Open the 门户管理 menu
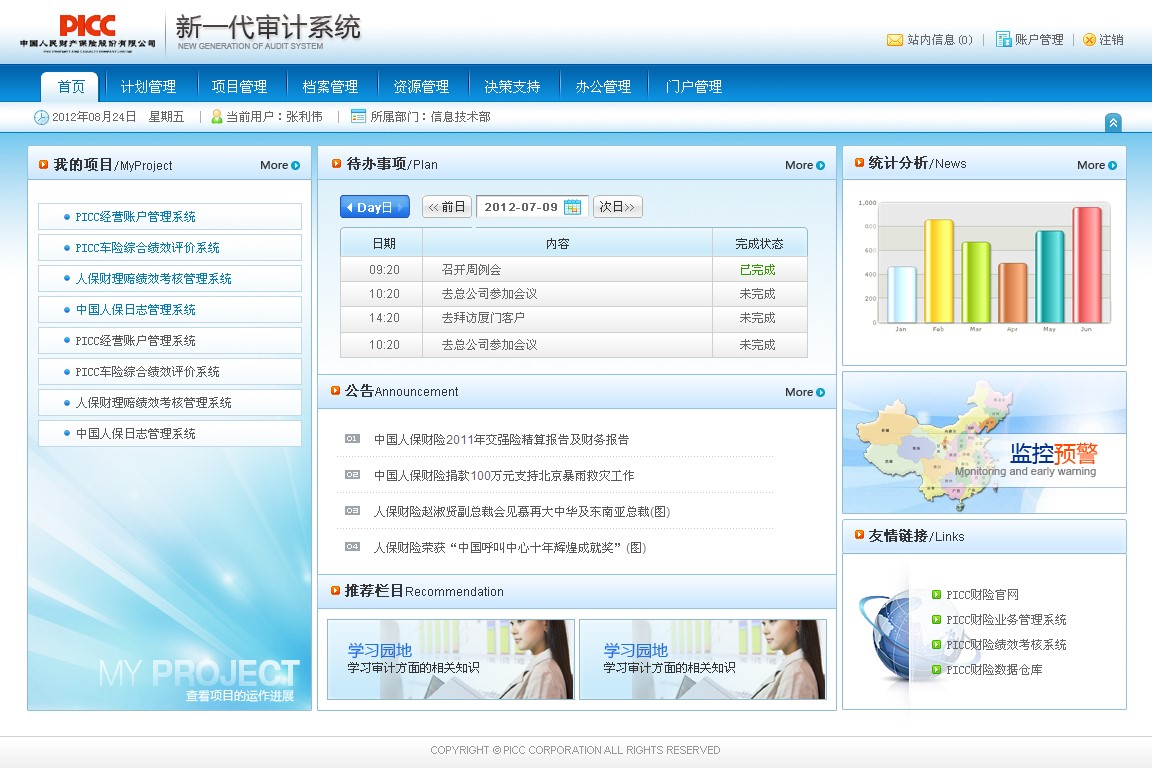The image size is (1152, 768). 694,87
